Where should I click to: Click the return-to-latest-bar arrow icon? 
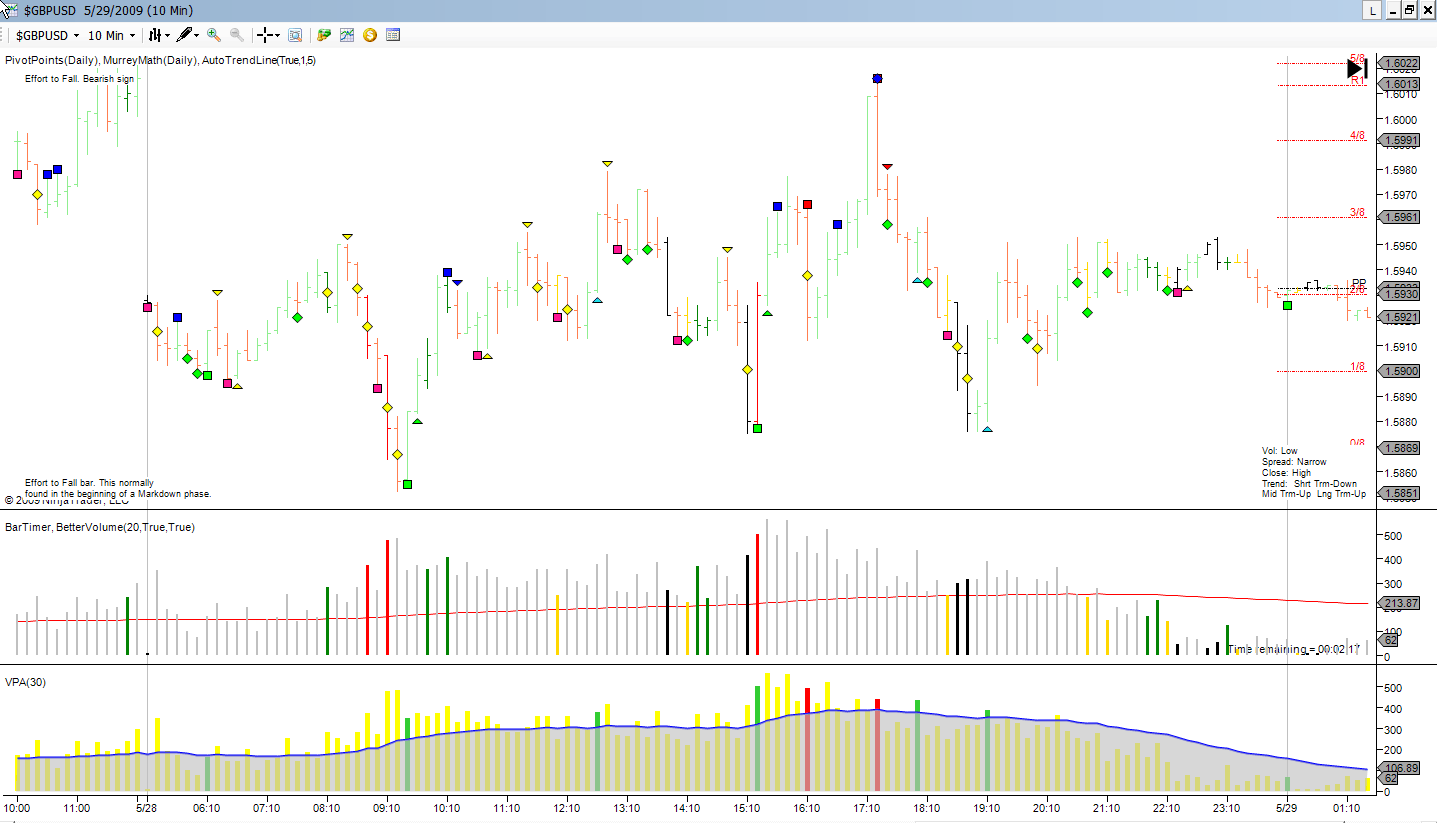pyautogui.click(x=1357, y=68)
